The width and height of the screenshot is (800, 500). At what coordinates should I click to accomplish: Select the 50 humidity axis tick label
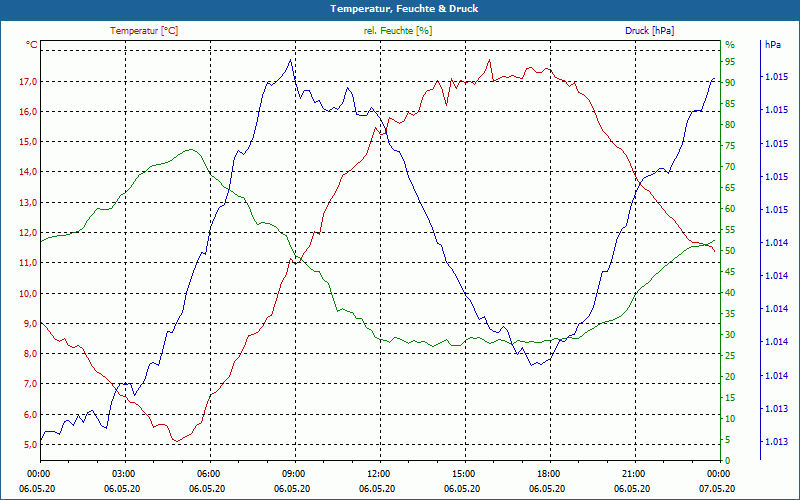[x=730, y=251]
